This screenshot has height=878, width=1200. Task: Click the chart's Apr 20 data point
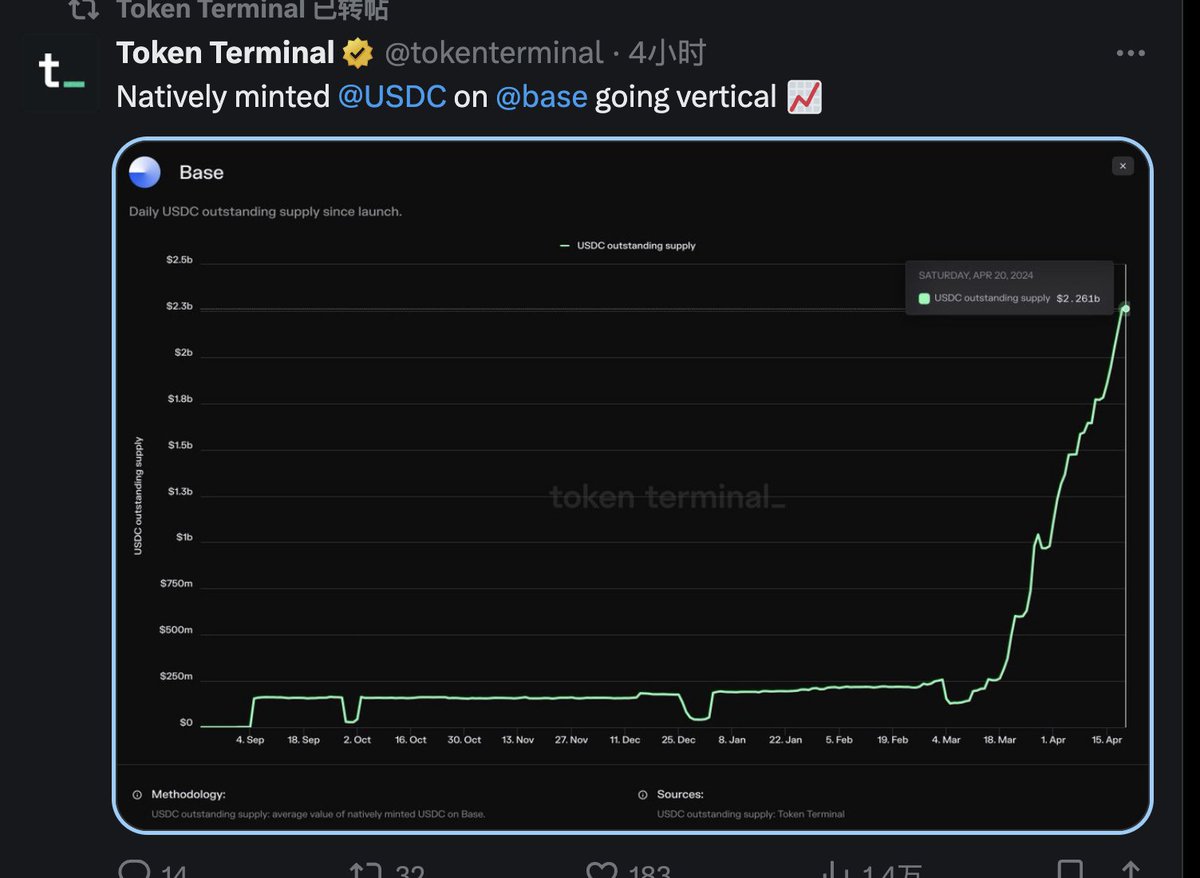click(1126, 308)
